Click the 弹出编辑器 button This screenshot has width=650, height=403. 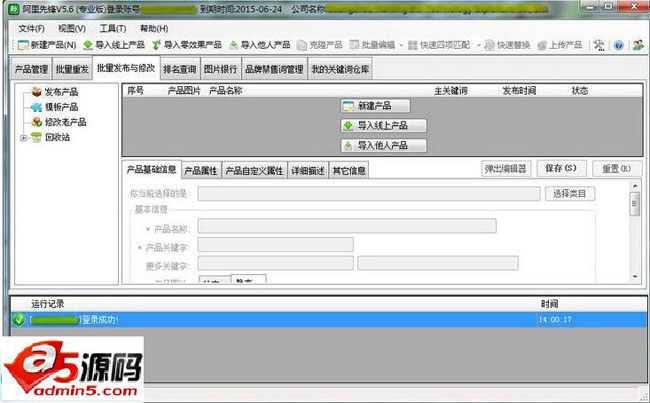point(506,169)
